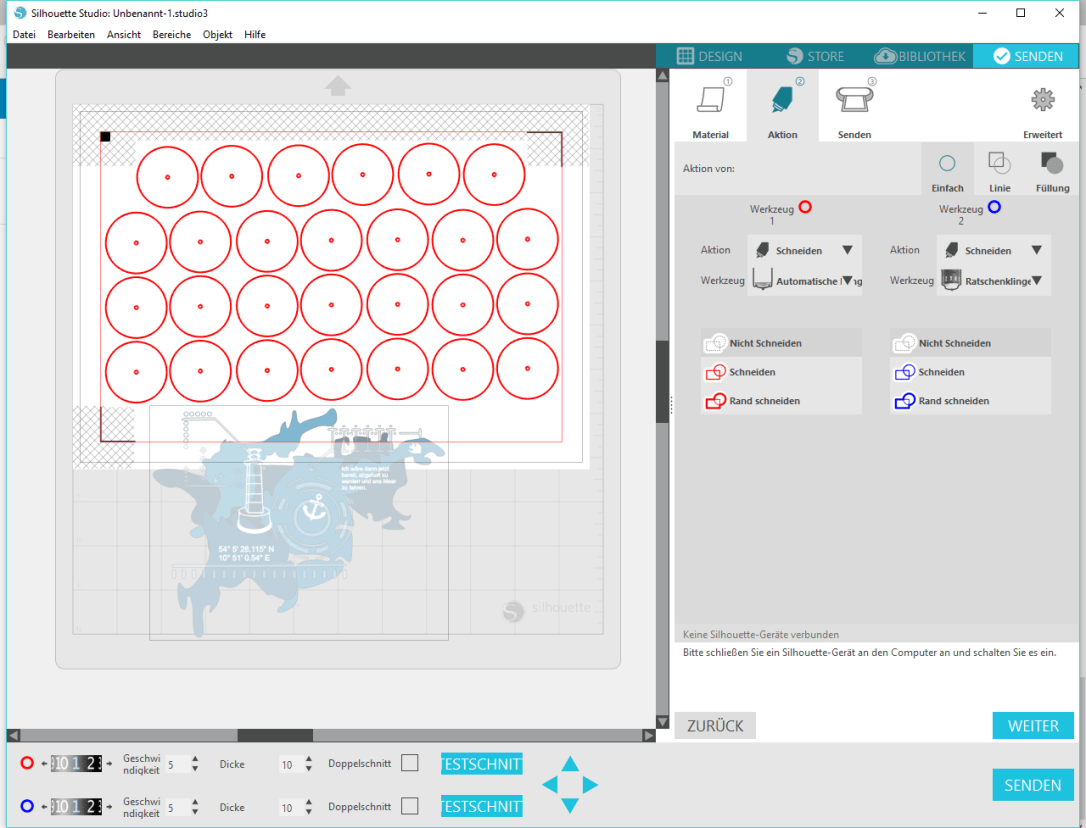The height and width of the screenshot is (828, 1086).
Task: Click the ZURÜCK button
Action: click(x=715, y=726)
